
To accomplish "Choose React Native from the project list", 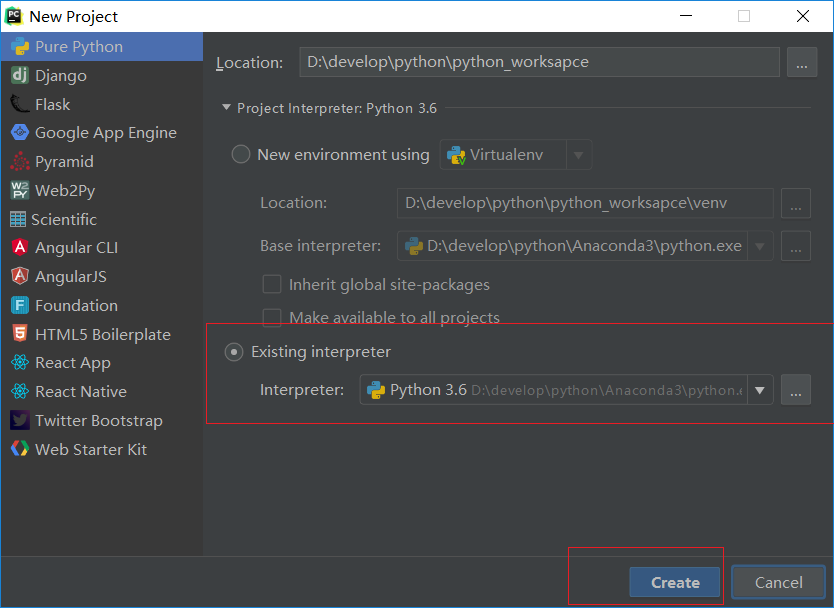I will click(x=80, y=392).
